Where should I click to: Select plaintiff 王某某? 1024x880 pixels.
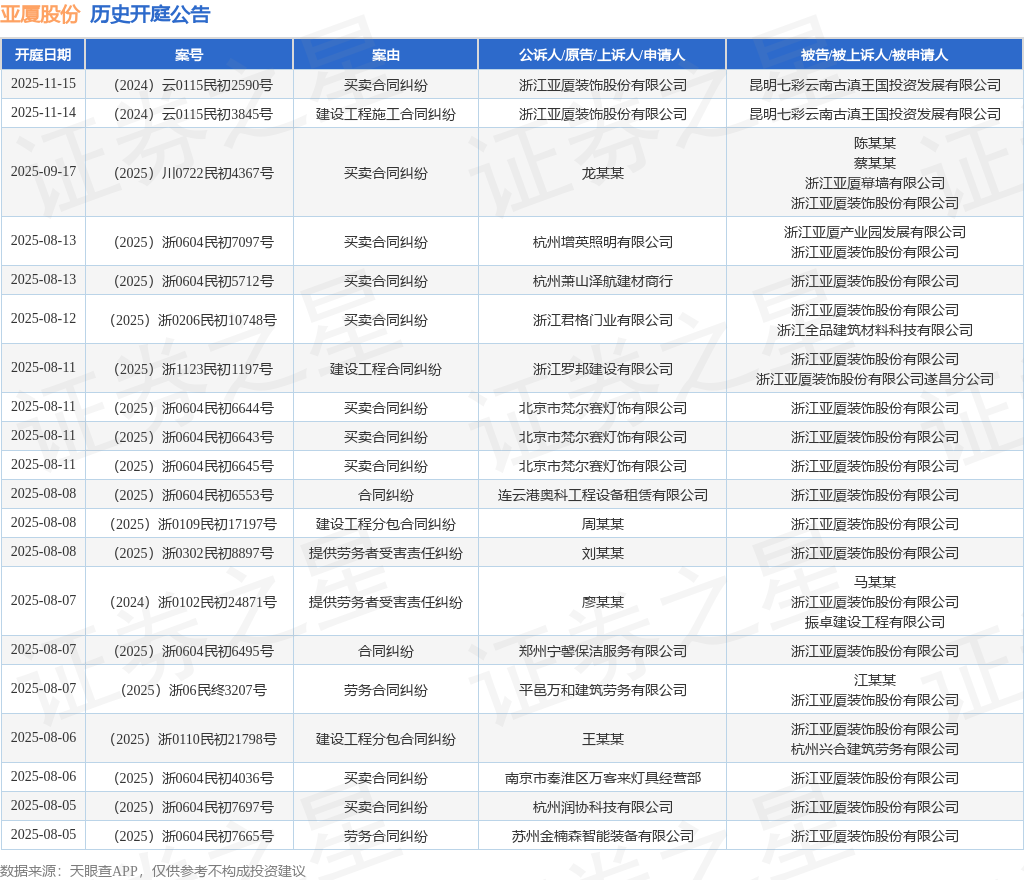pyautogui.click(x=602, y=739)
